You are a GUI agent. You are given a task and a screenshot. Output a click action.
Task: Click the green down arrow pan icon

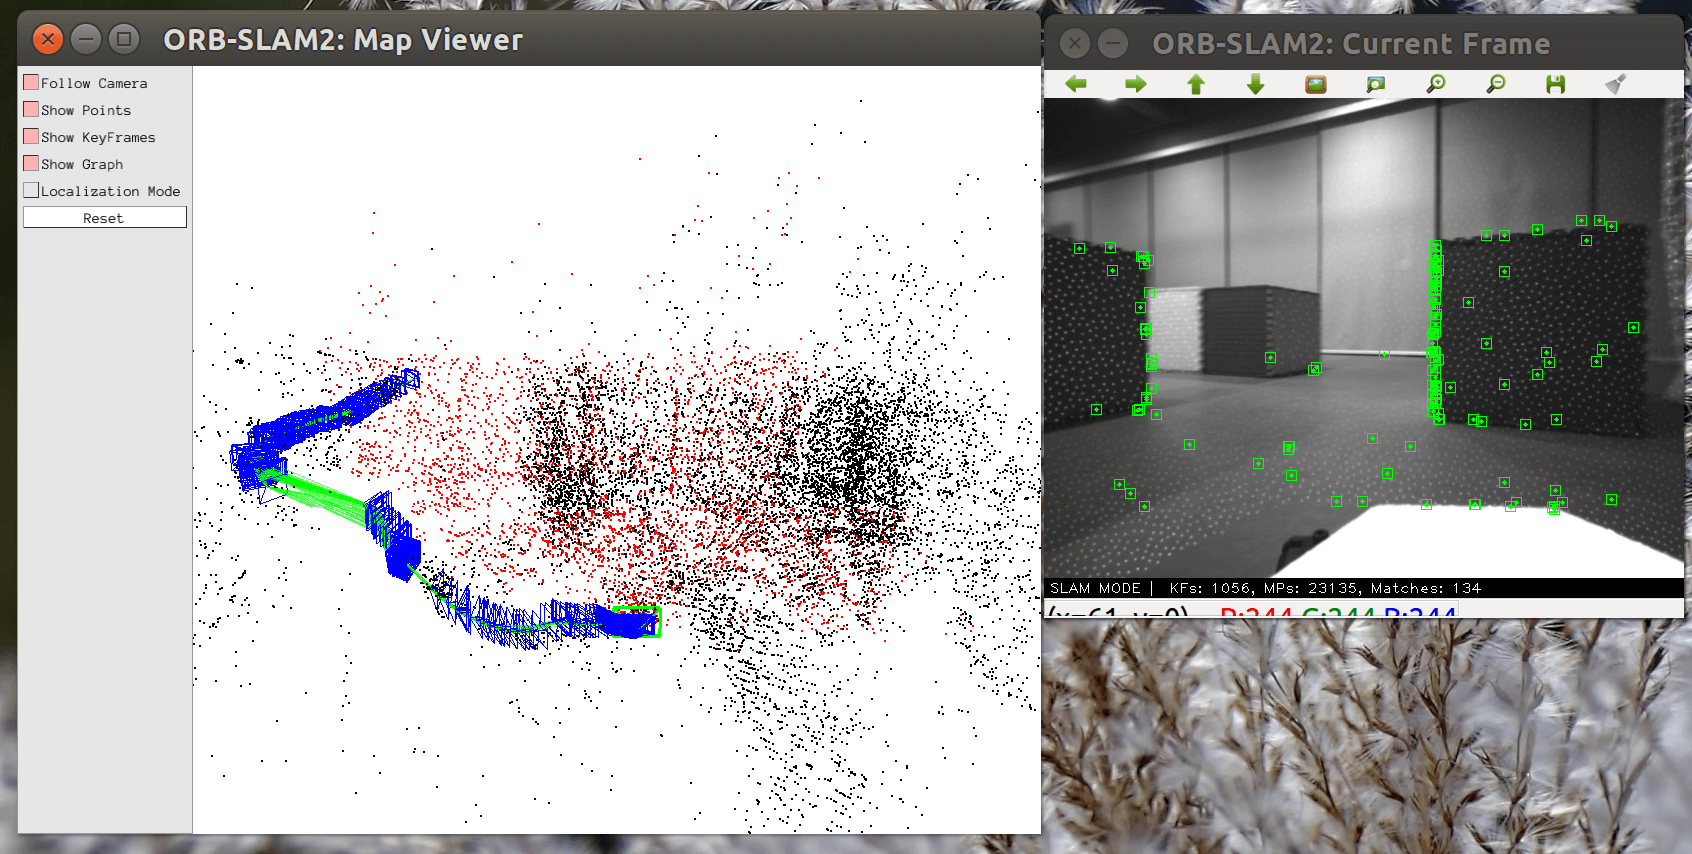[x=1256, y=84]
